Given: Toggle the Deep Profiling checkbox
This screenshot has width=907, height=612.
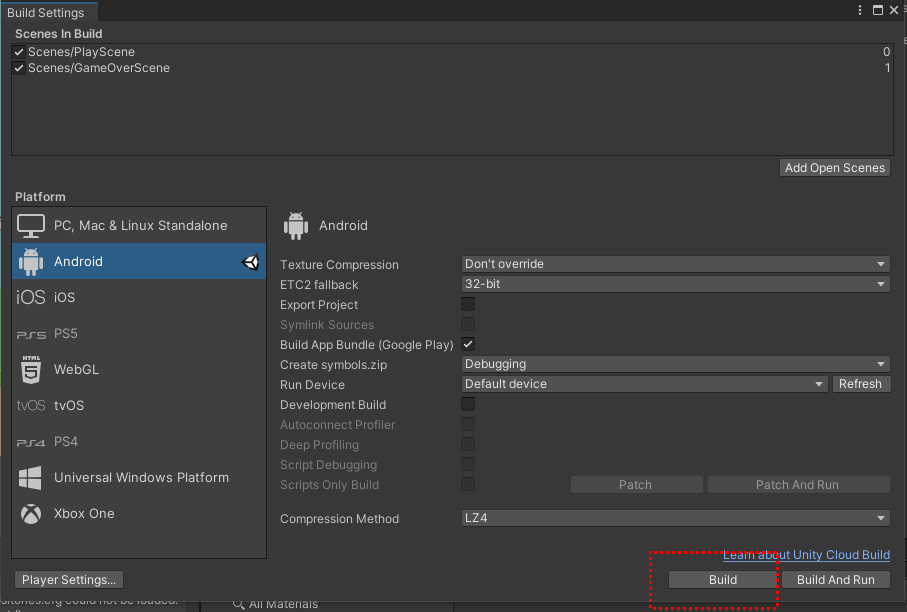Looking at the screenshot, I should [468, 444].
